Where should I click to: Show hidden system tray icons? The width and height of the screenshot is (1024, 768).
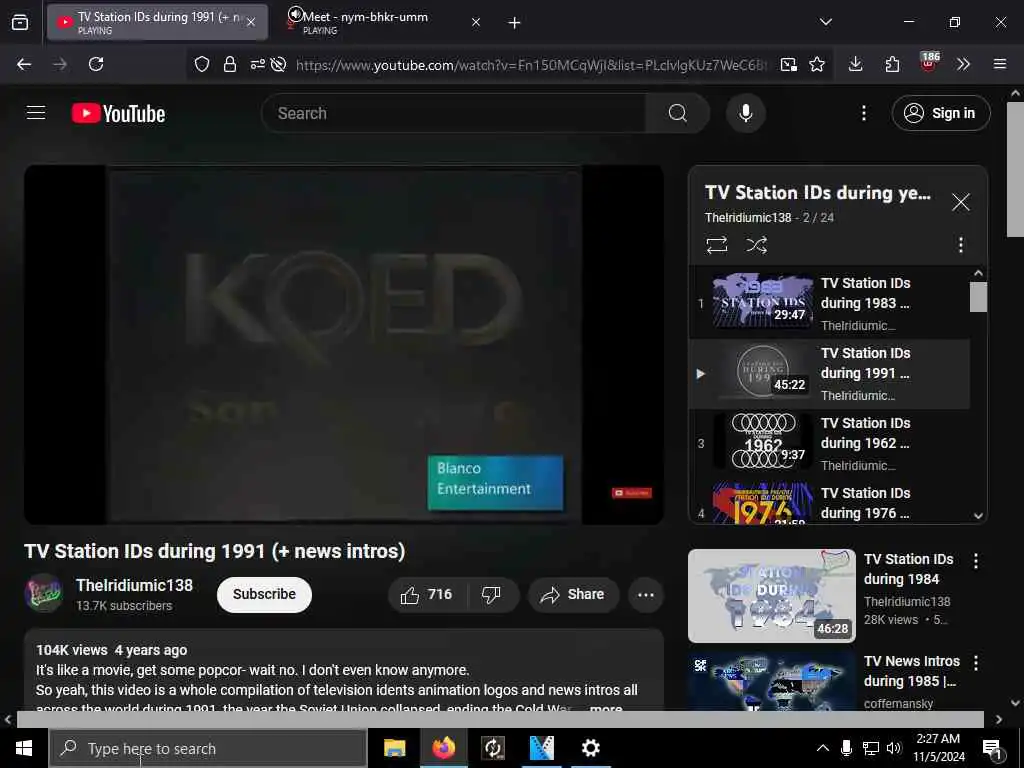(x=822, y=748)
